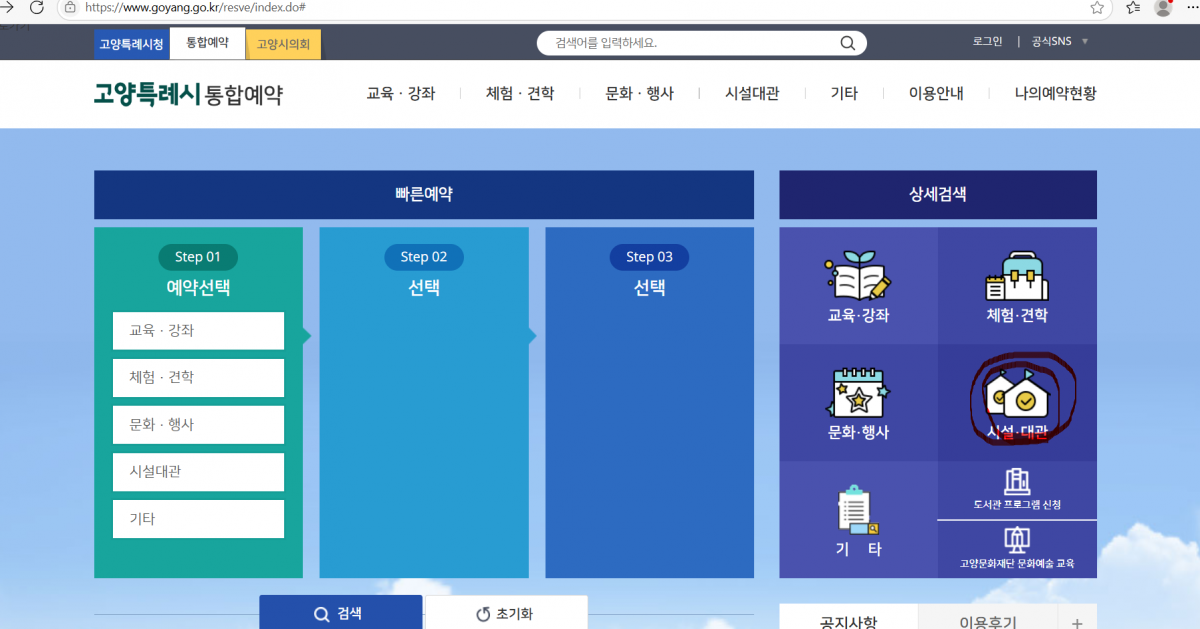Open the browser favorites list icon
Viewport: 1200px width, 629px height.
(x=1133, y=7)
